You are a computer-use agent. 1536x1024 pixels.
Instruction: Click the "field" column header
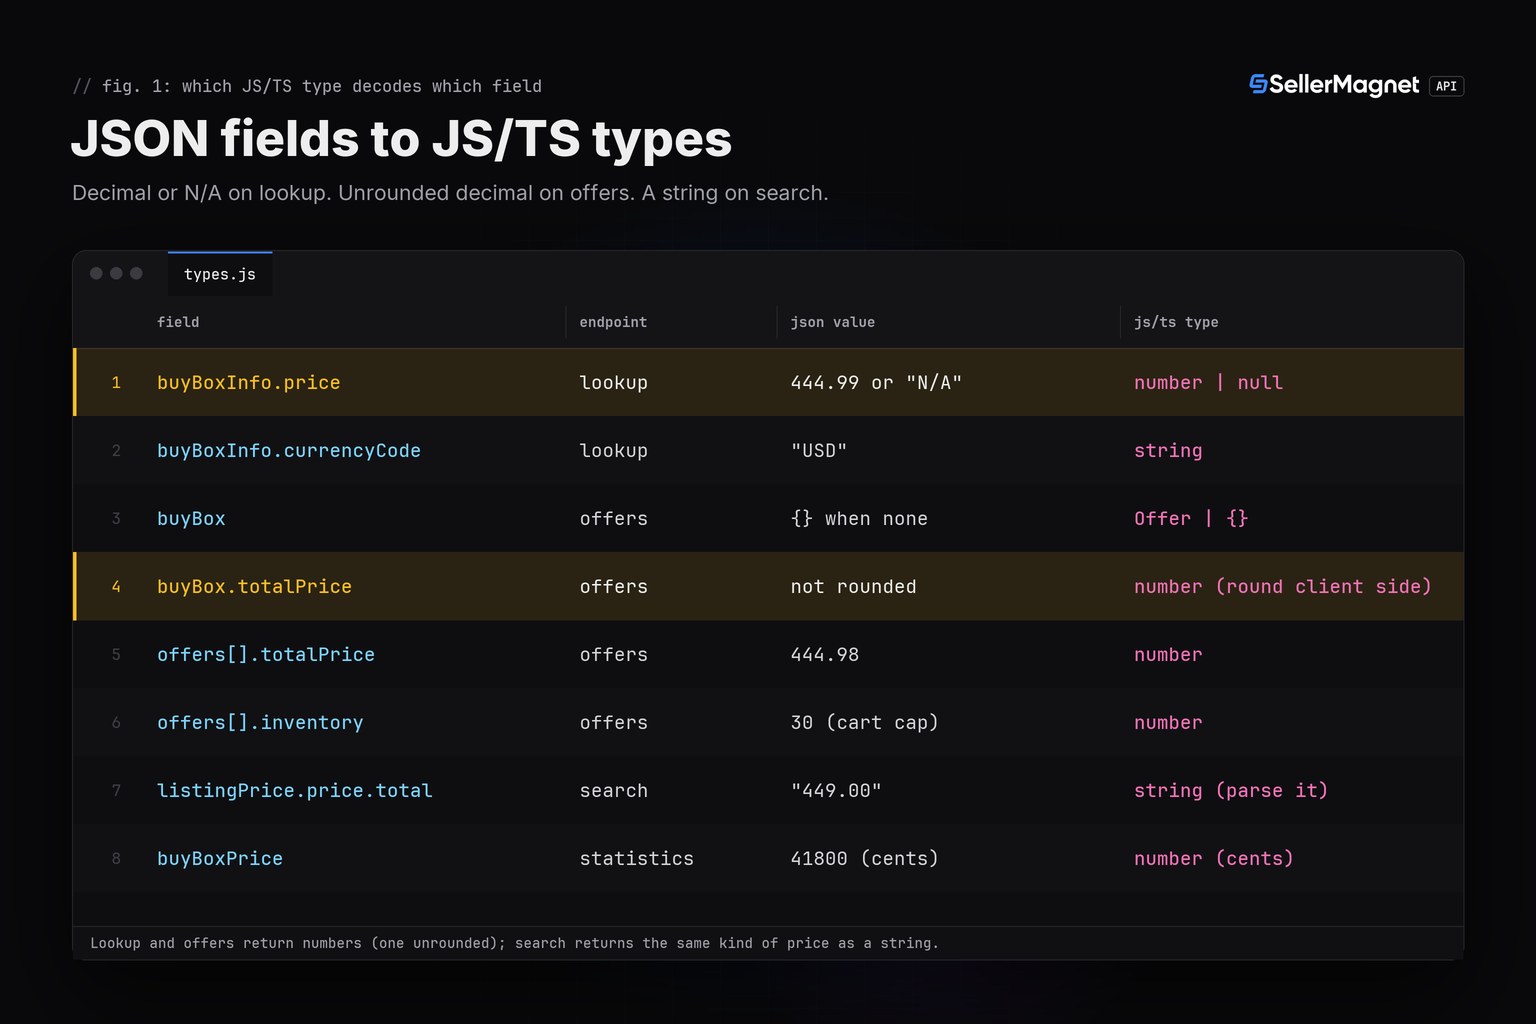pos(178,322)
